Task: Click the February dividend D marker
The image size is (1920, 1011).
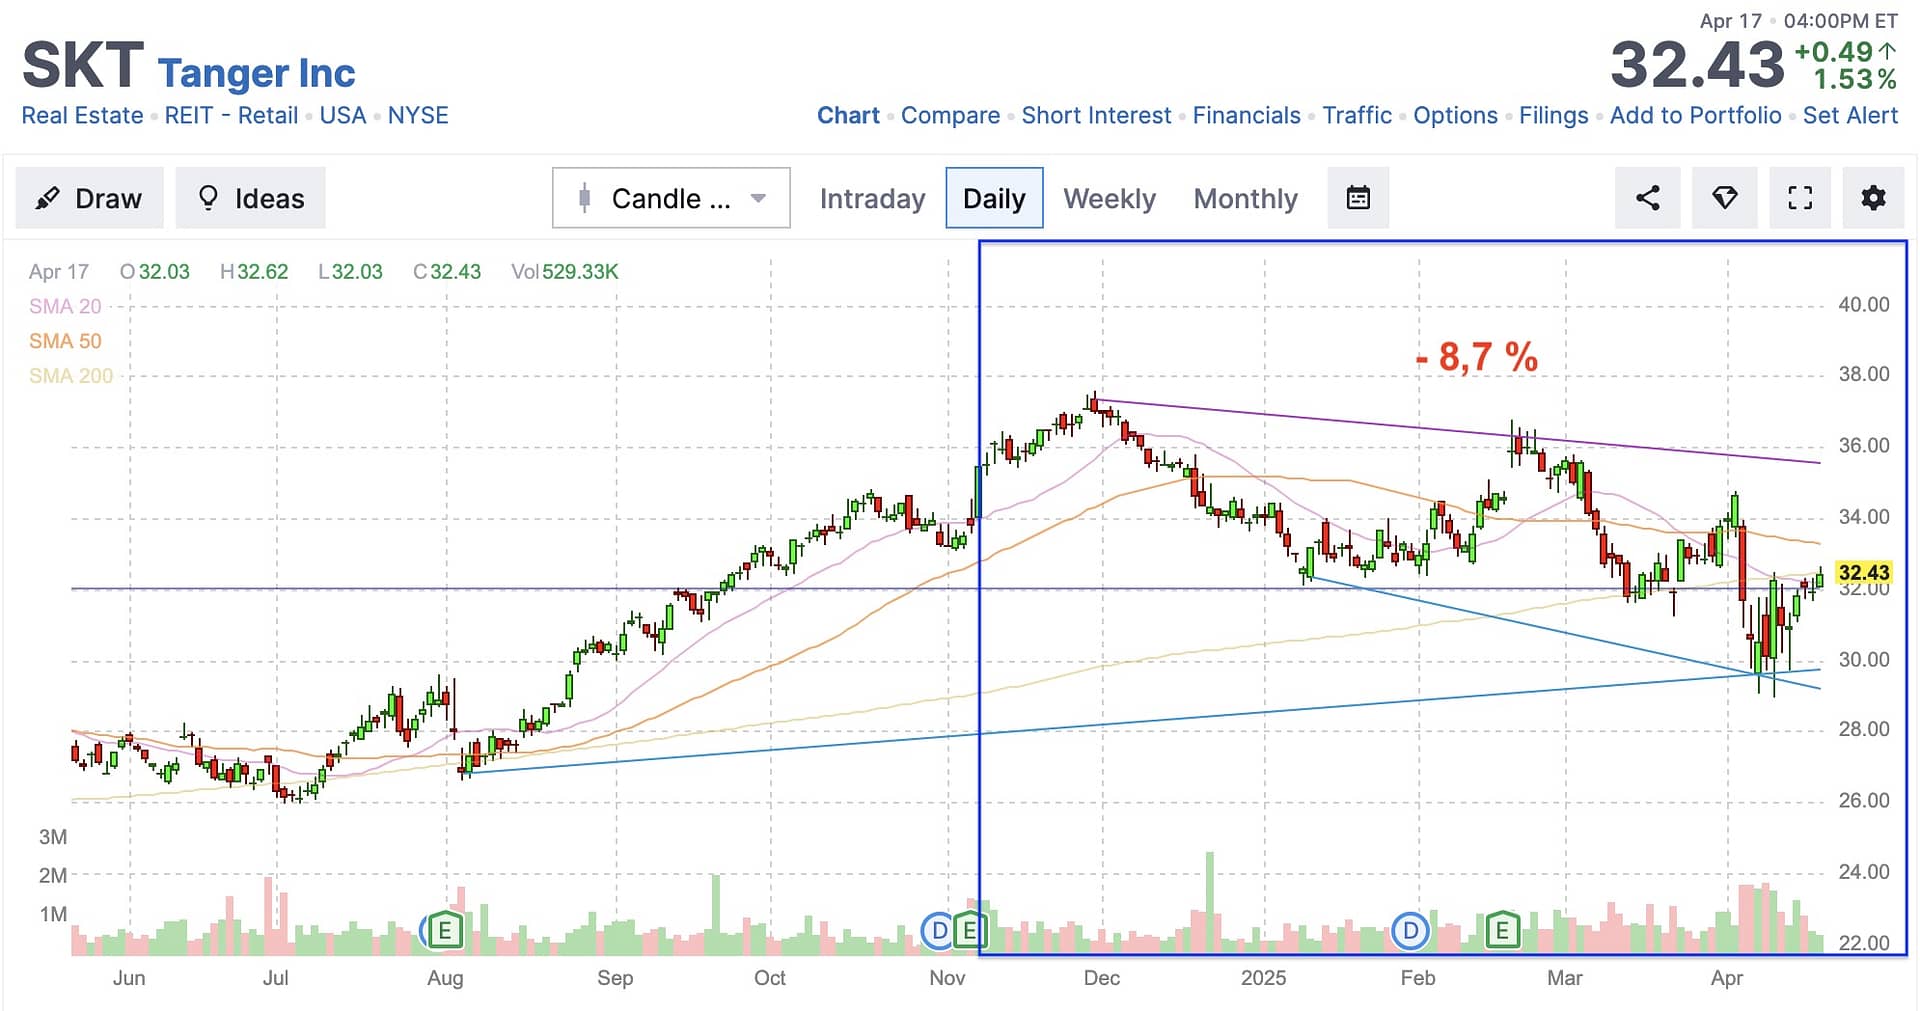Action: point(1410,932)
